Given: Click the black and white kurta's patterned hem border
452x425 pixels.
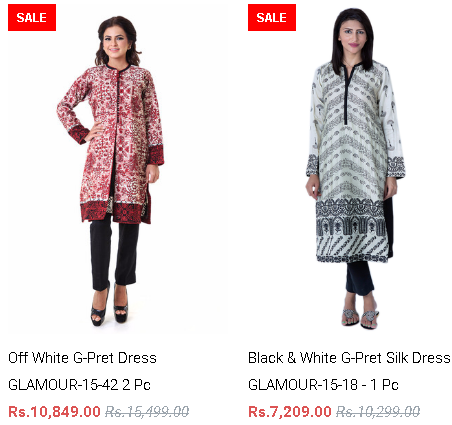Looking at the screenshot, I should click(350, 230).
